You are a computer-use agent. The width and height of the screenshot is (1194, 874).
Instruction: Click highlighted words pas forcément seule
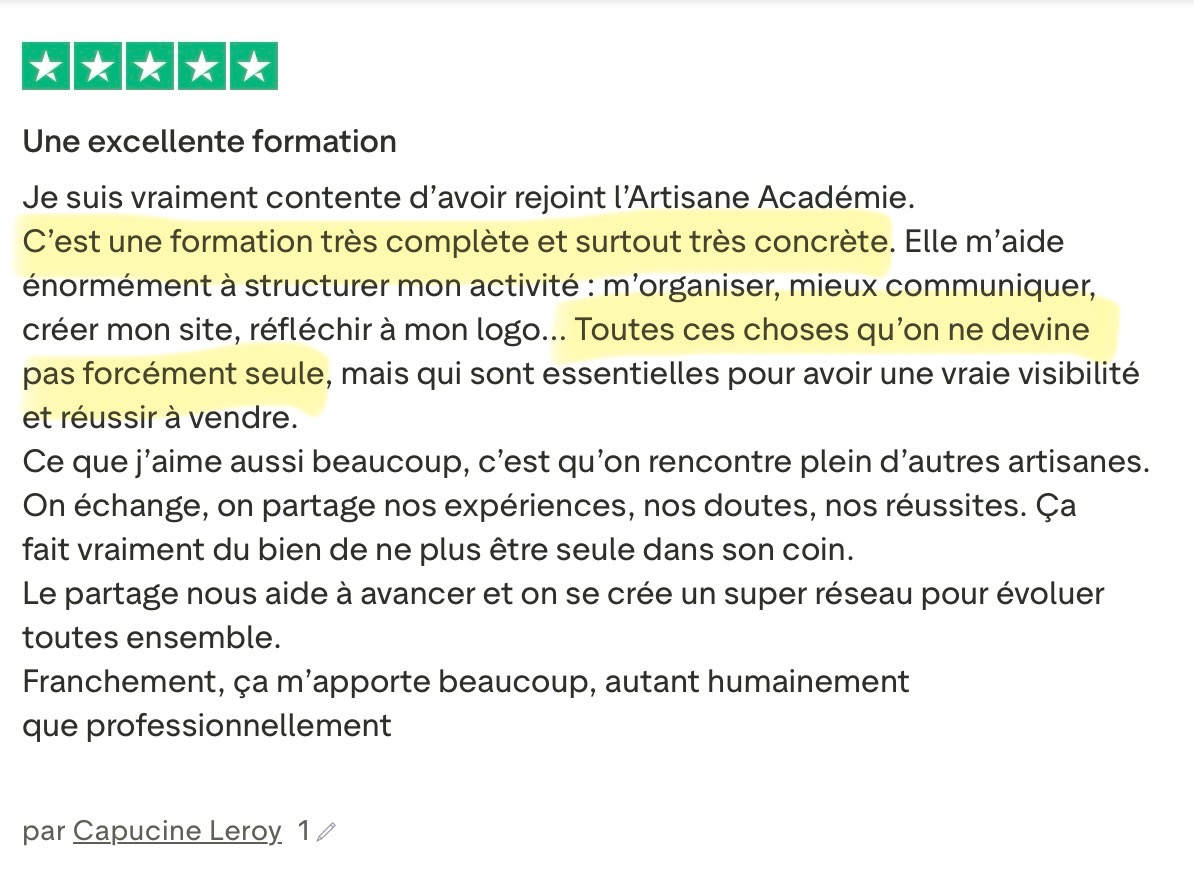pyautogui.click(x=173, y=373)
